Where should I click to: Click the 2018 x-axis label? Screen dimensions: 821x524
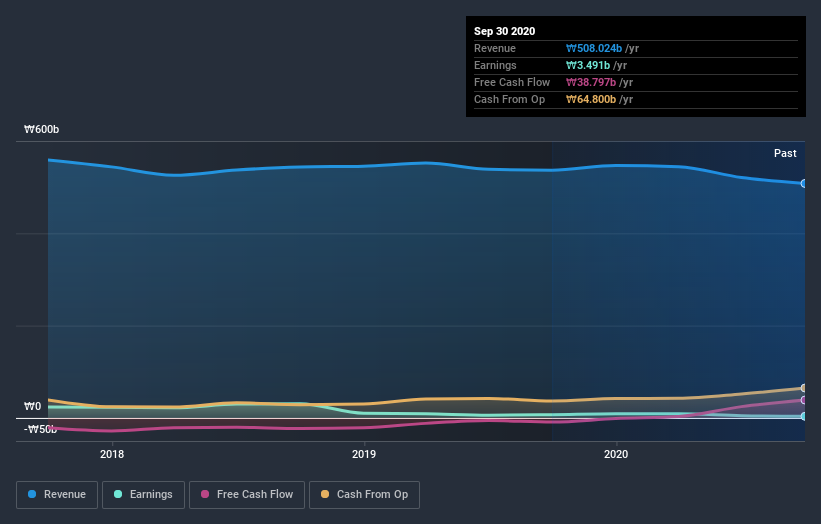coord(112,454)
